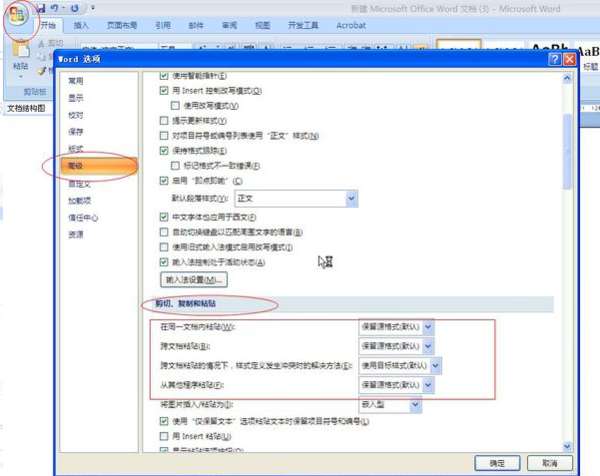This screenshot has width=600, height=476.
Task: Open the 从其他程序粘贴 dropdown
Action: 396,385
